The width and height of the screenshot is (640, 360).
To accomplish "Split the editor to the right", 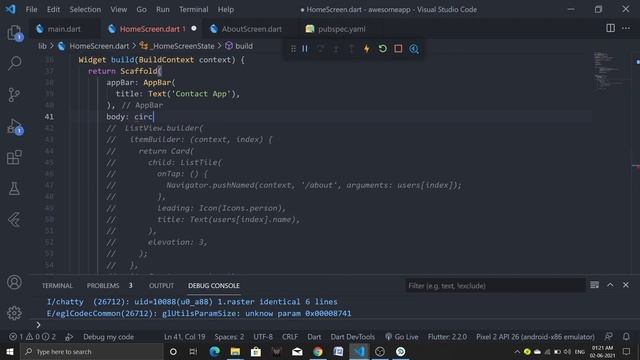I will coord(610,28).
